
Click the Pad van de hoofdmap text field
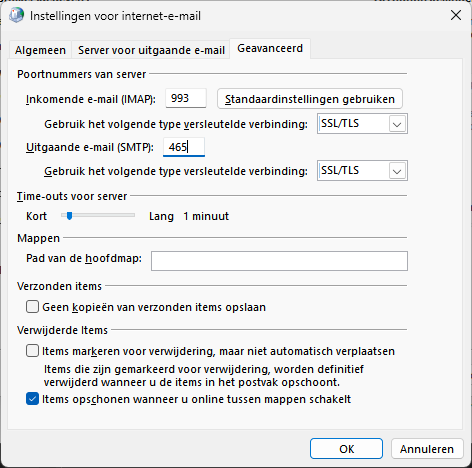tap(279, 261)
